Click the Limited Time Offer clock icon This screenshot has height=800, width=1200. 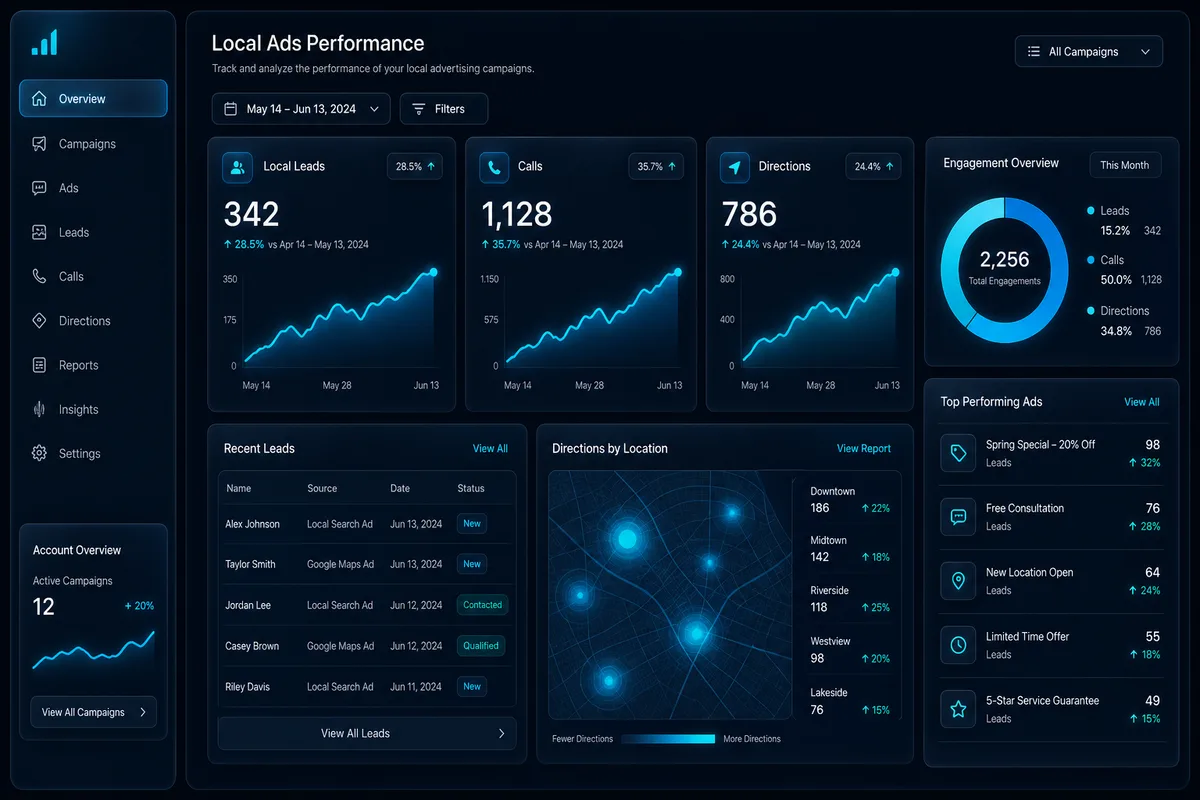[x=958, y=645]
